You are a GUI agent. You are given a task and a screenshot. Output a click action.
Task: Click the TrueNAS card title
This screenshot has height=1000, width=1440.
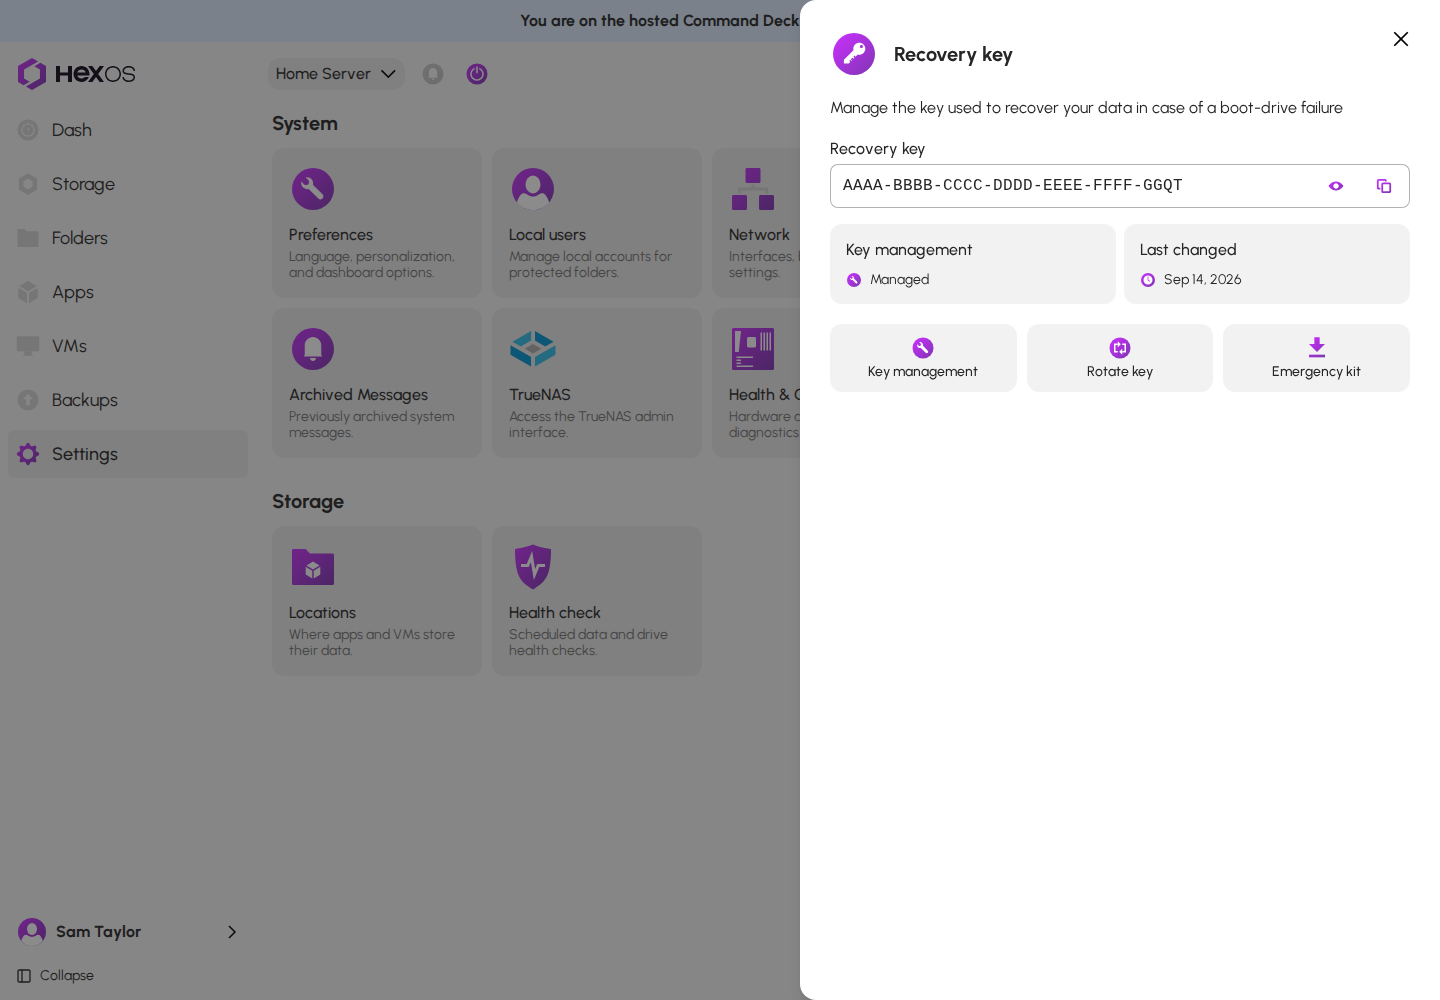point(540,395)
